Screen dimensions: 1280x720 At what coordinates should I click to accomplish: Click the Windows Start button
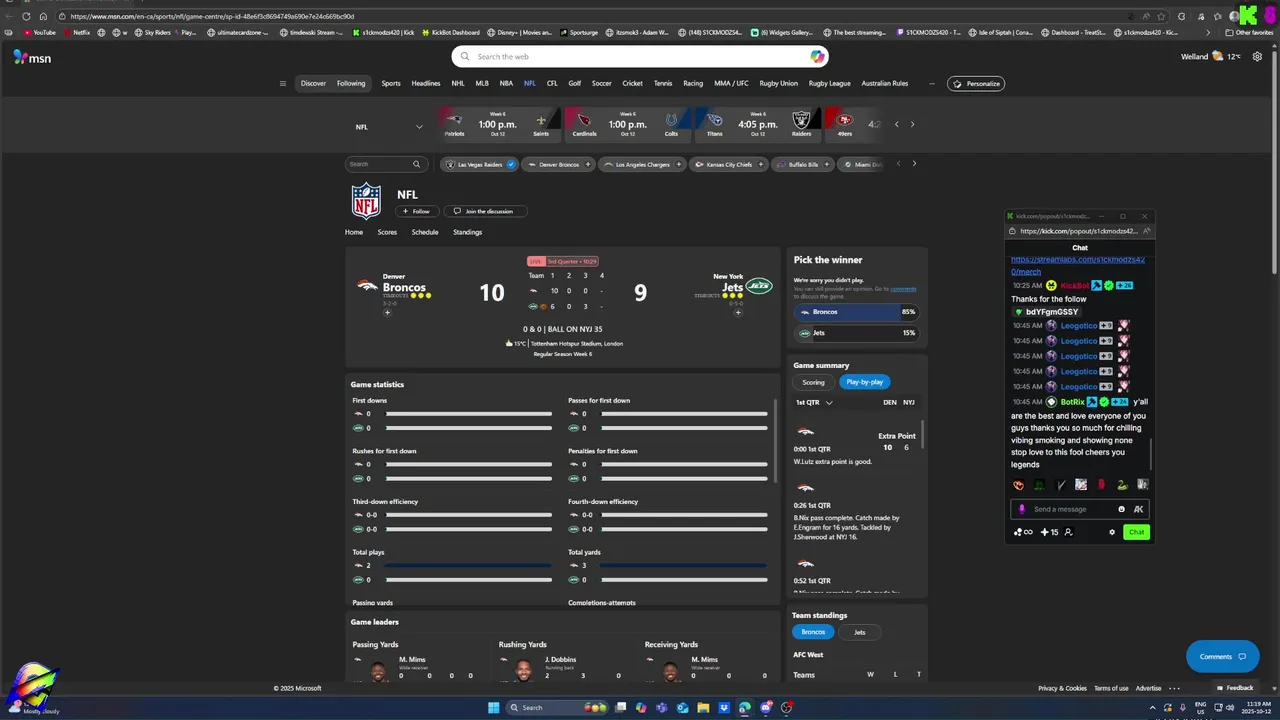[494, 708]
